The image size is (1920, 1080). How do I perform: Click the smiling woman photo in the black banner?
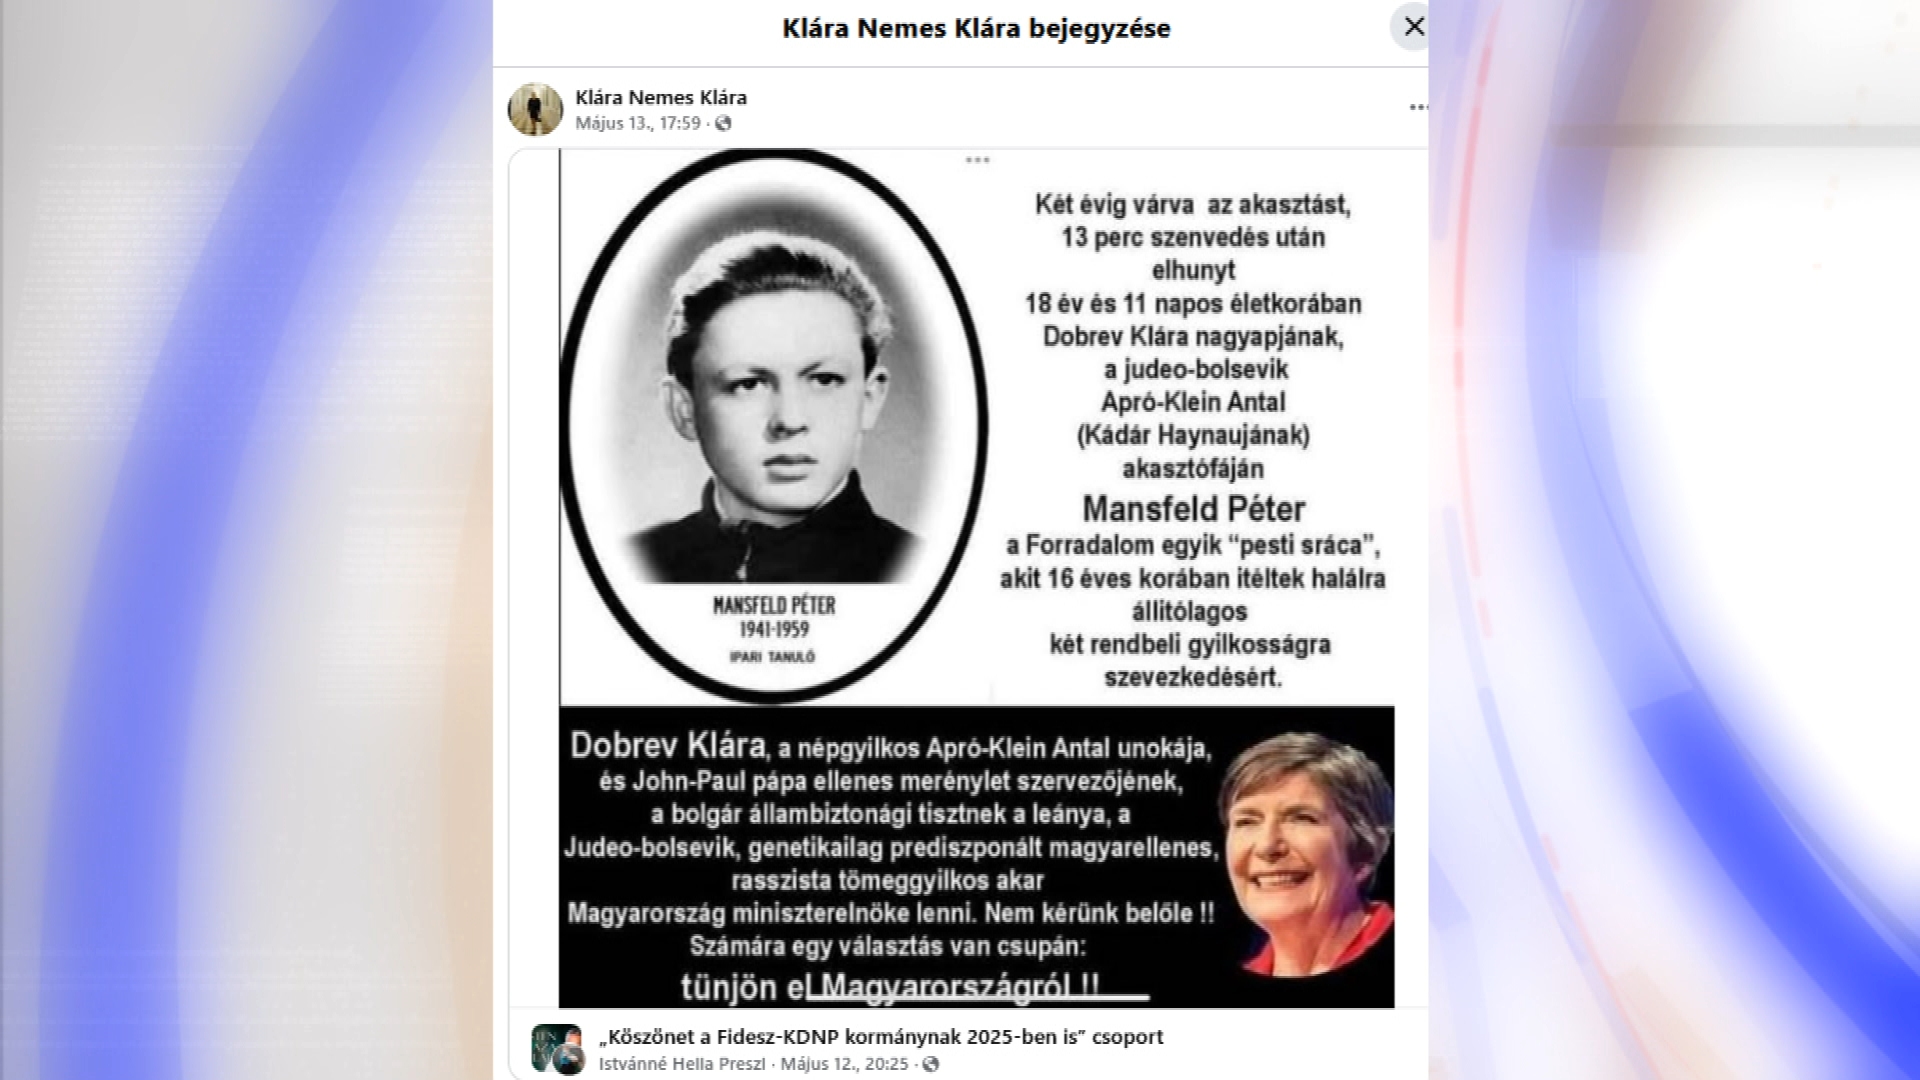click(x=1305, y=855)
